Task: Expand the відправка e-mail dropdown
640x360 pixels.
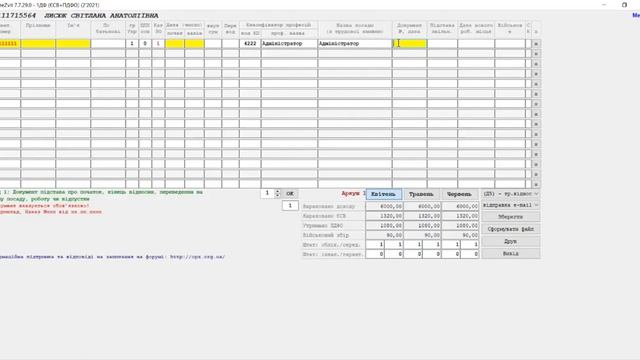Action: tap(511, 205)
